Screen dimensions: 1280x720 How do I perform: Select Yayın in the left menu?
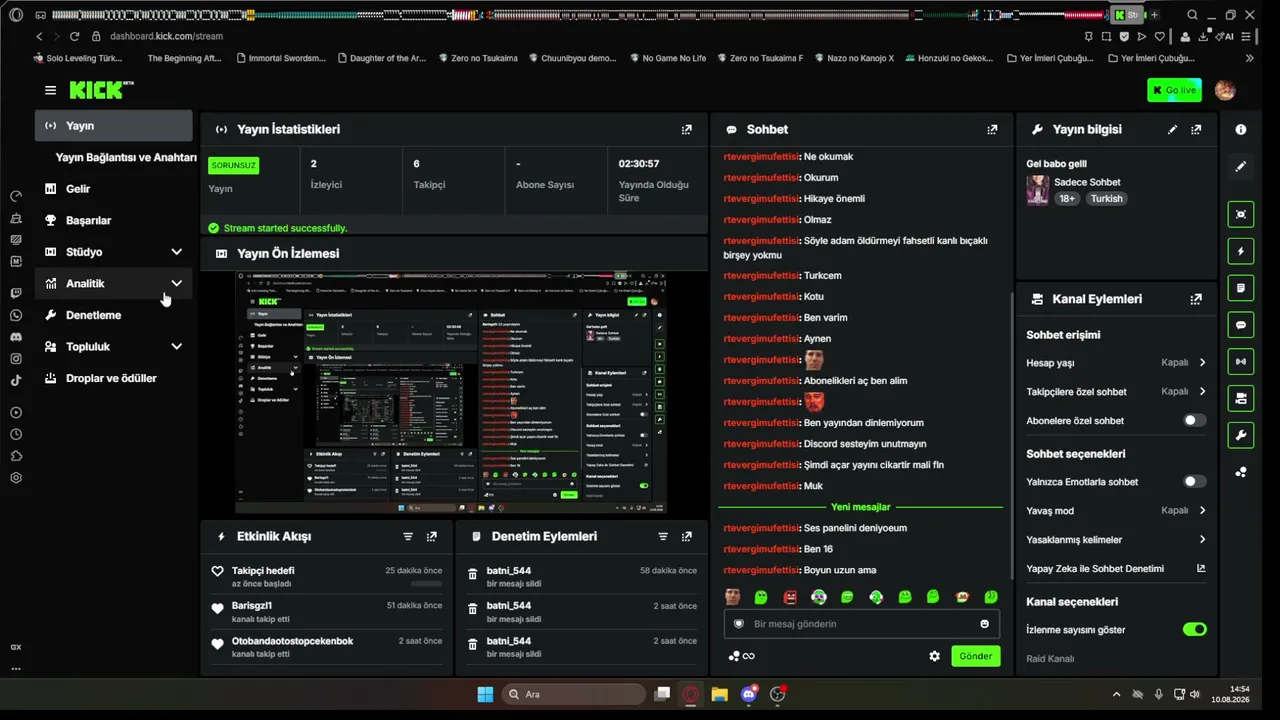click(114, 126)
